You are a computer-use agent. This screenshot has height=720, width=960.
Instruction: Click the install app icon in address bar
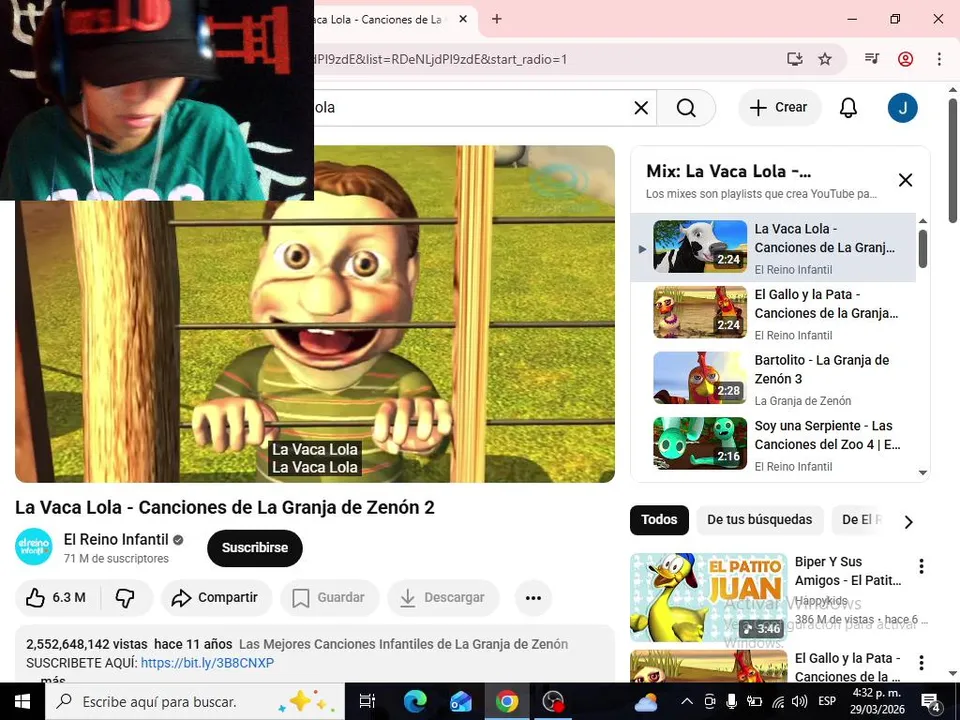[x=795, y=59]
